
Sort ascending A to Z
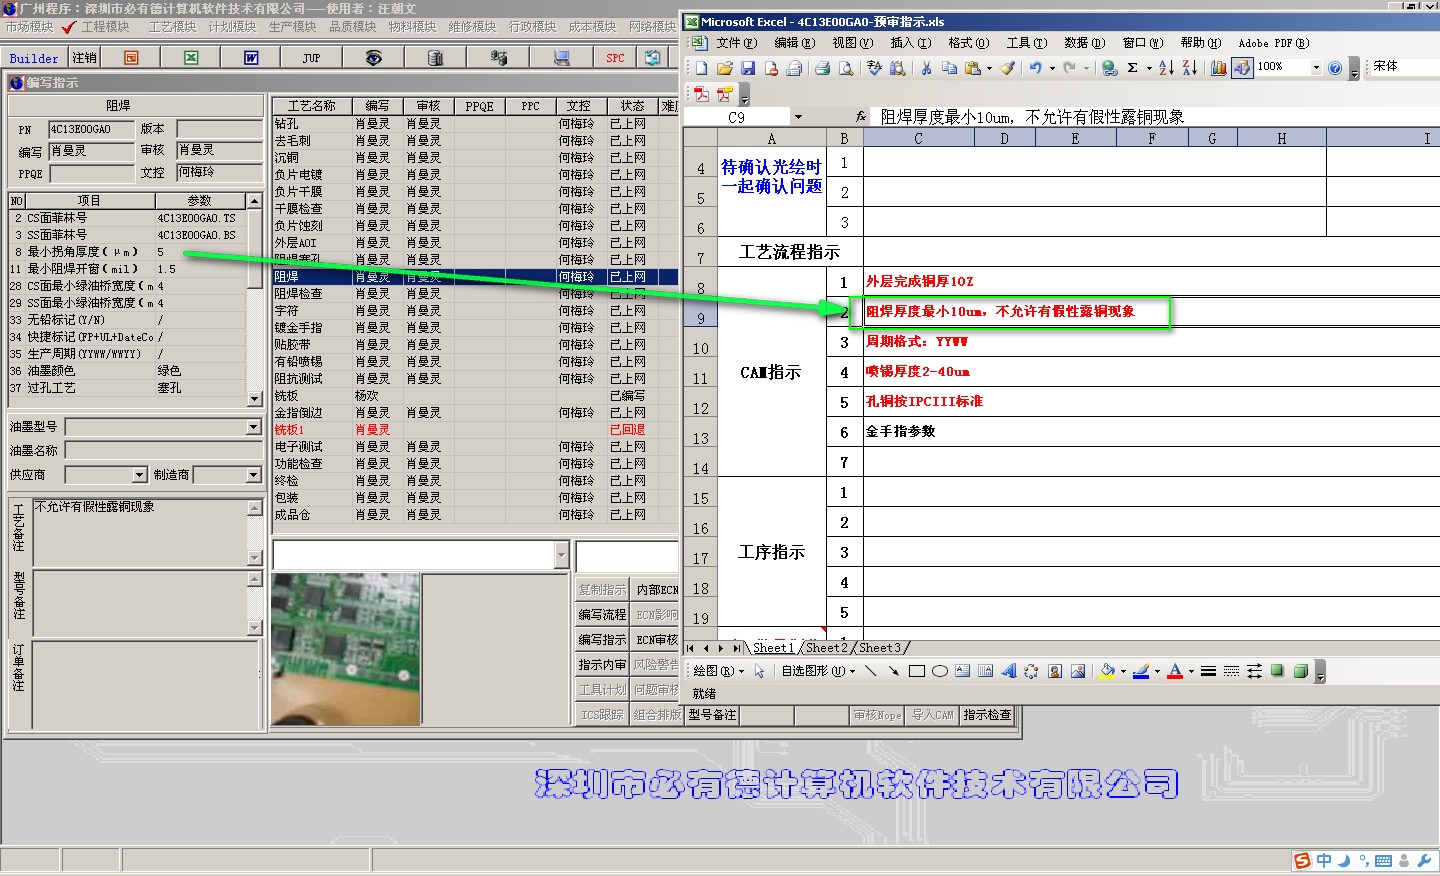pyautogui.click(x=1166, y=68)
